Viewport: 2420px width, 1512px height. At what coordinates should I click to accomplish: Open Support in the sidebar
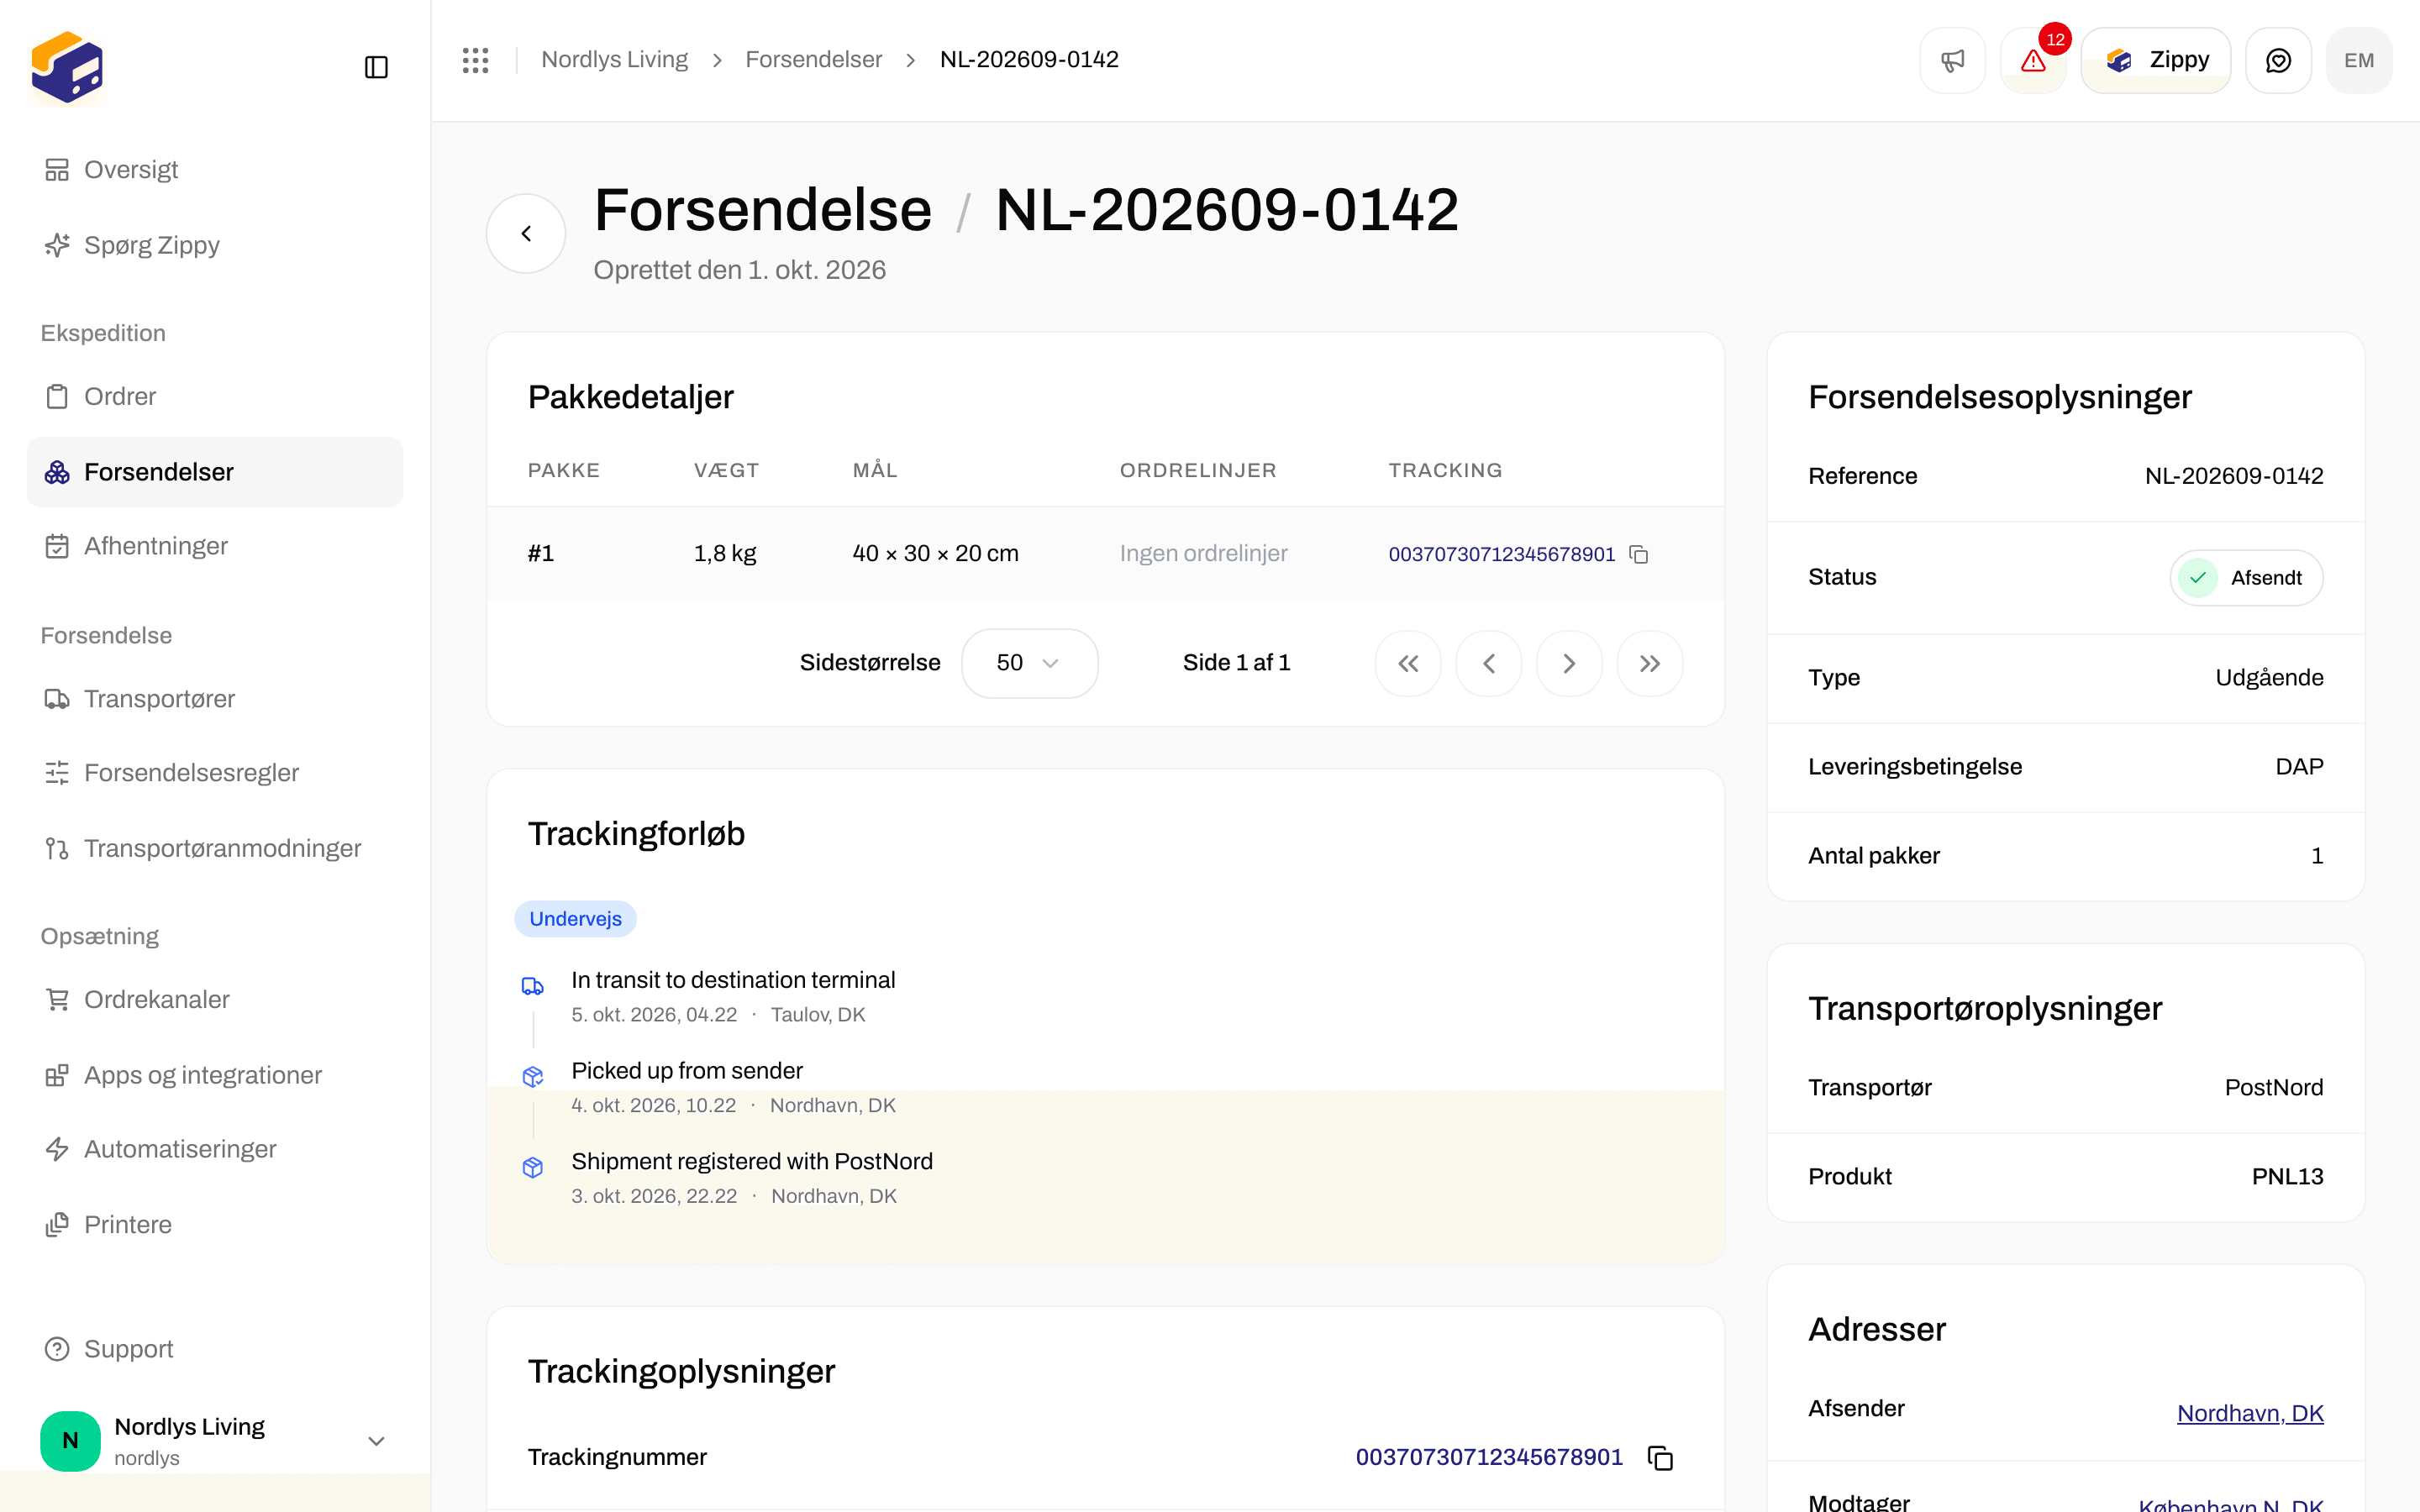click(215, 1349)
